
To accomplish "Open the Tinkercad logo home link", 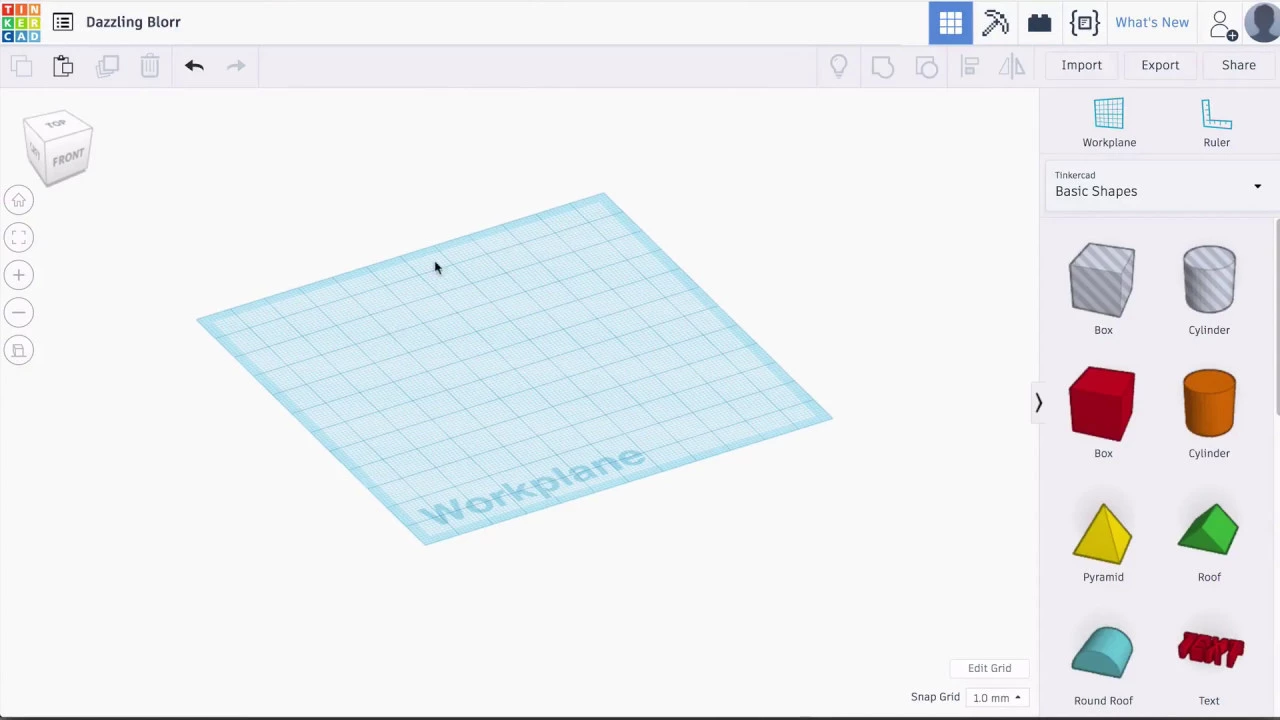I will point(21,22).
